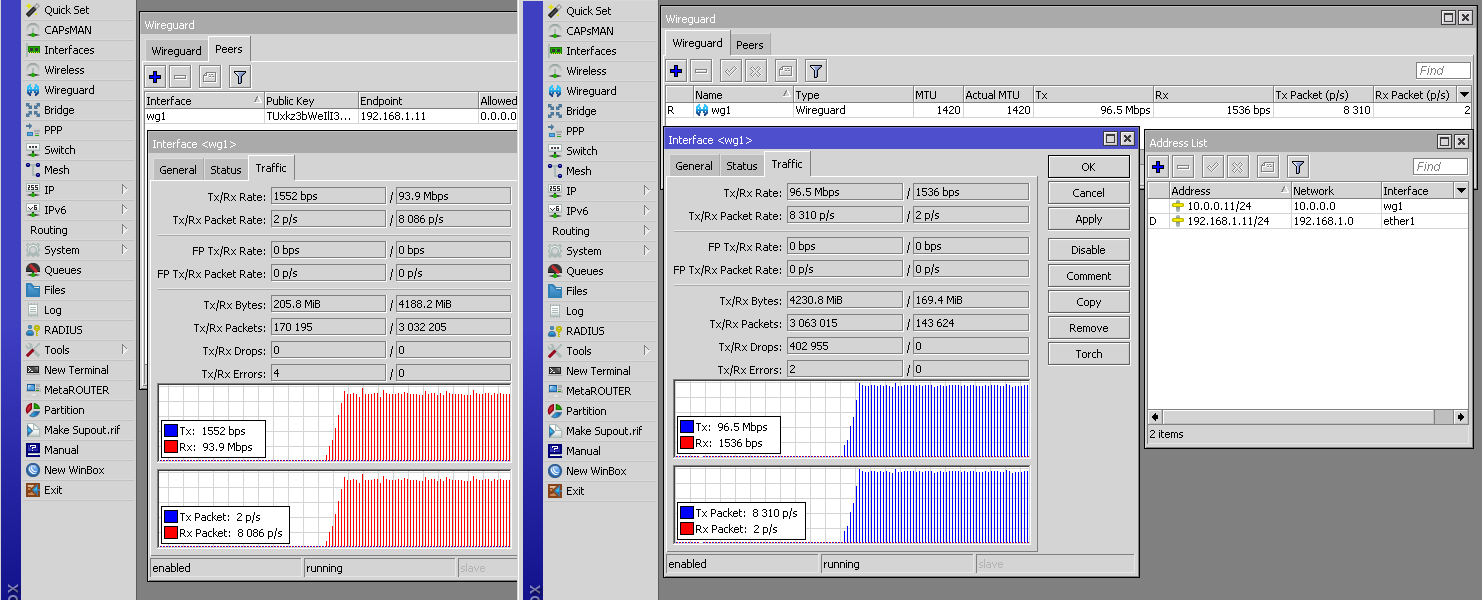The height and width of the screenshot is (600, 1482).
Task: Expand the Tools submenu arrow in right WinBox sidebar
Action: 647,350
